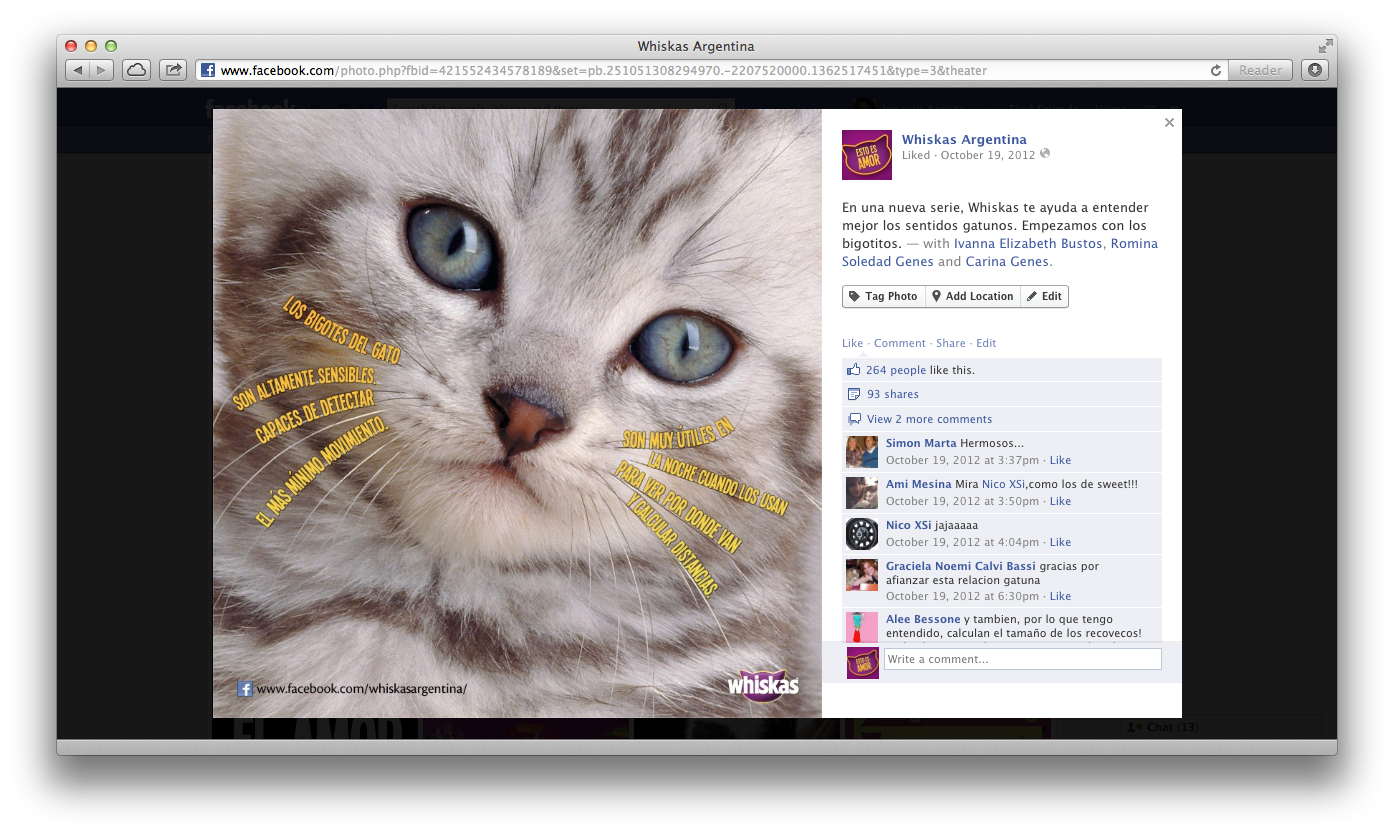This screenshot has height=834, width=1394.
Task: Go forward with Safari's forward arrow
Action: click(x=102, y=70)
